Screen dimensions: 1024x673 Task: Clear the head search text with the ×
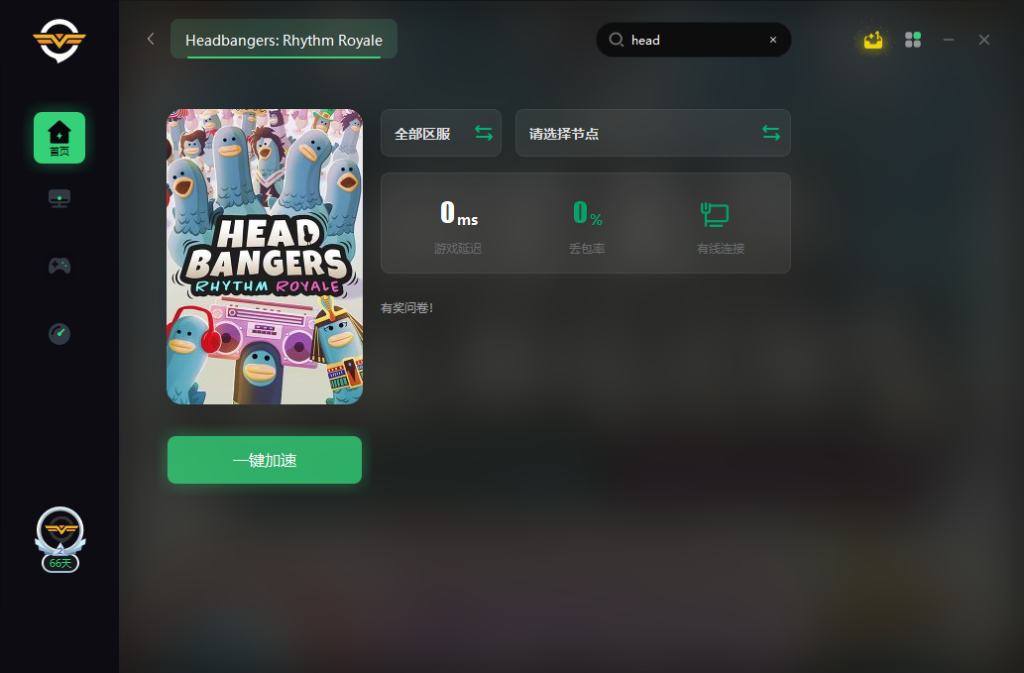773,40
